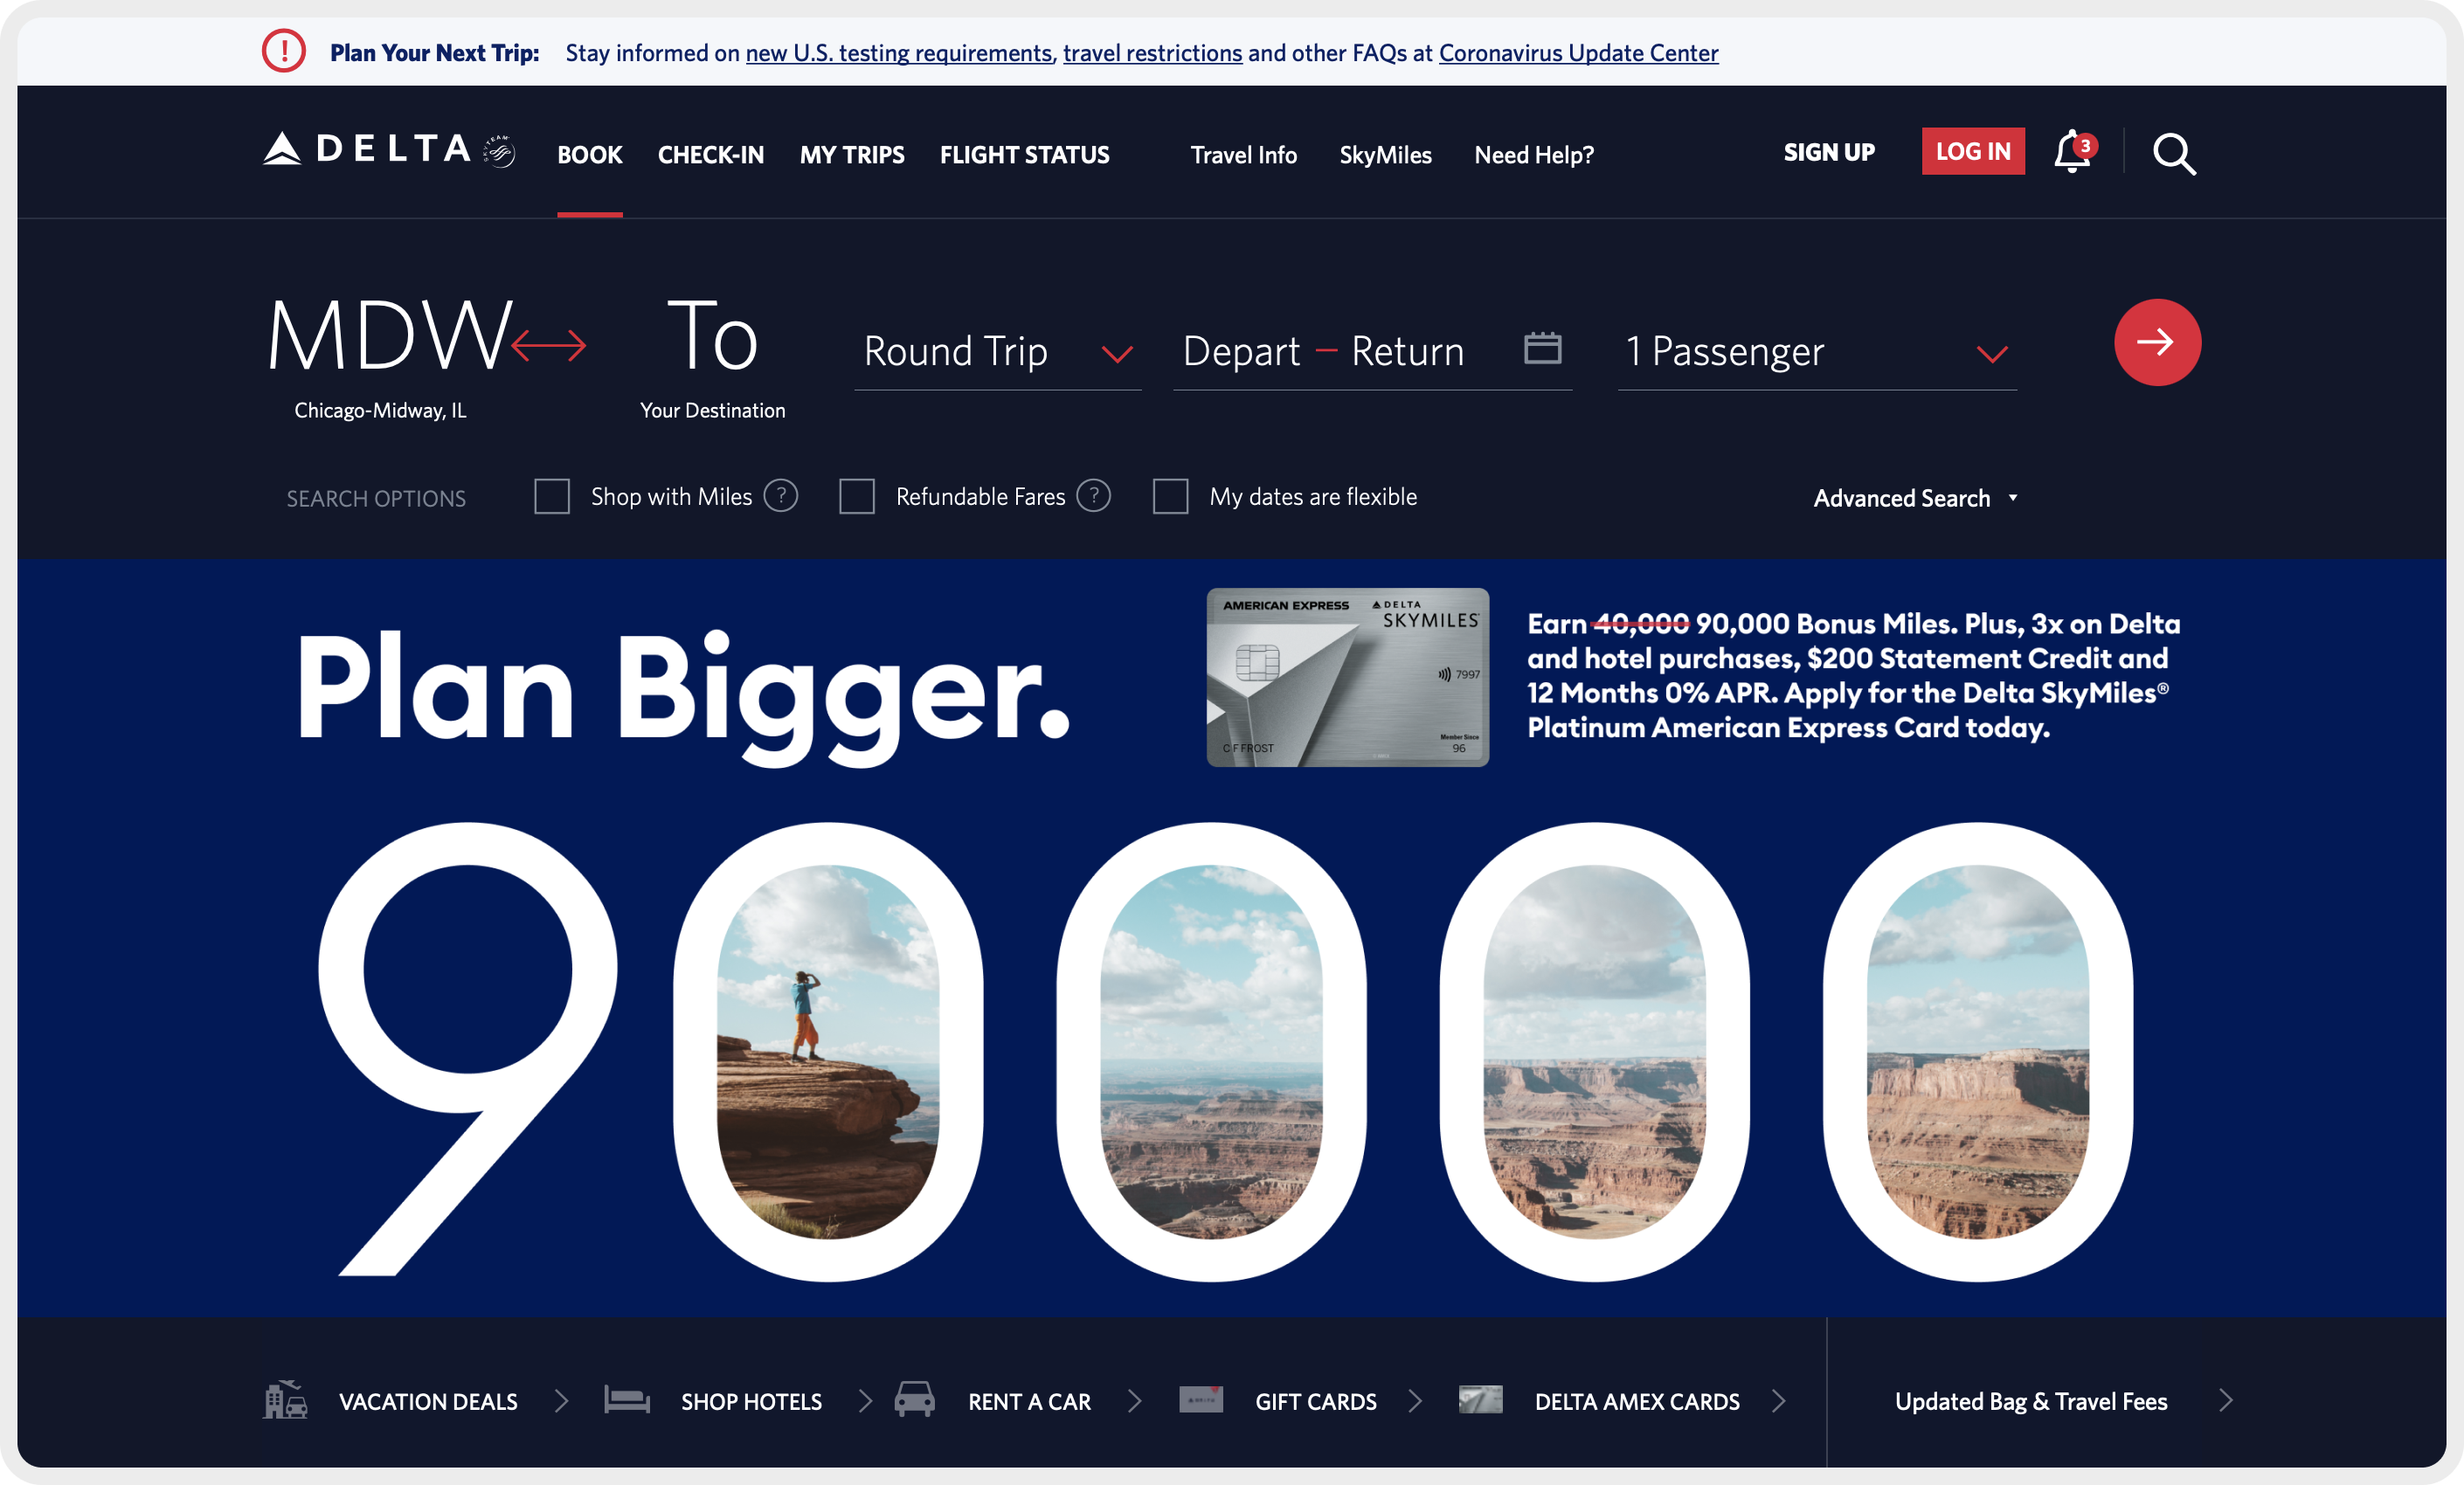Enable the Shop with Miles checkbox
This screenshot has width=2464, height=1485.
point(552,496)
